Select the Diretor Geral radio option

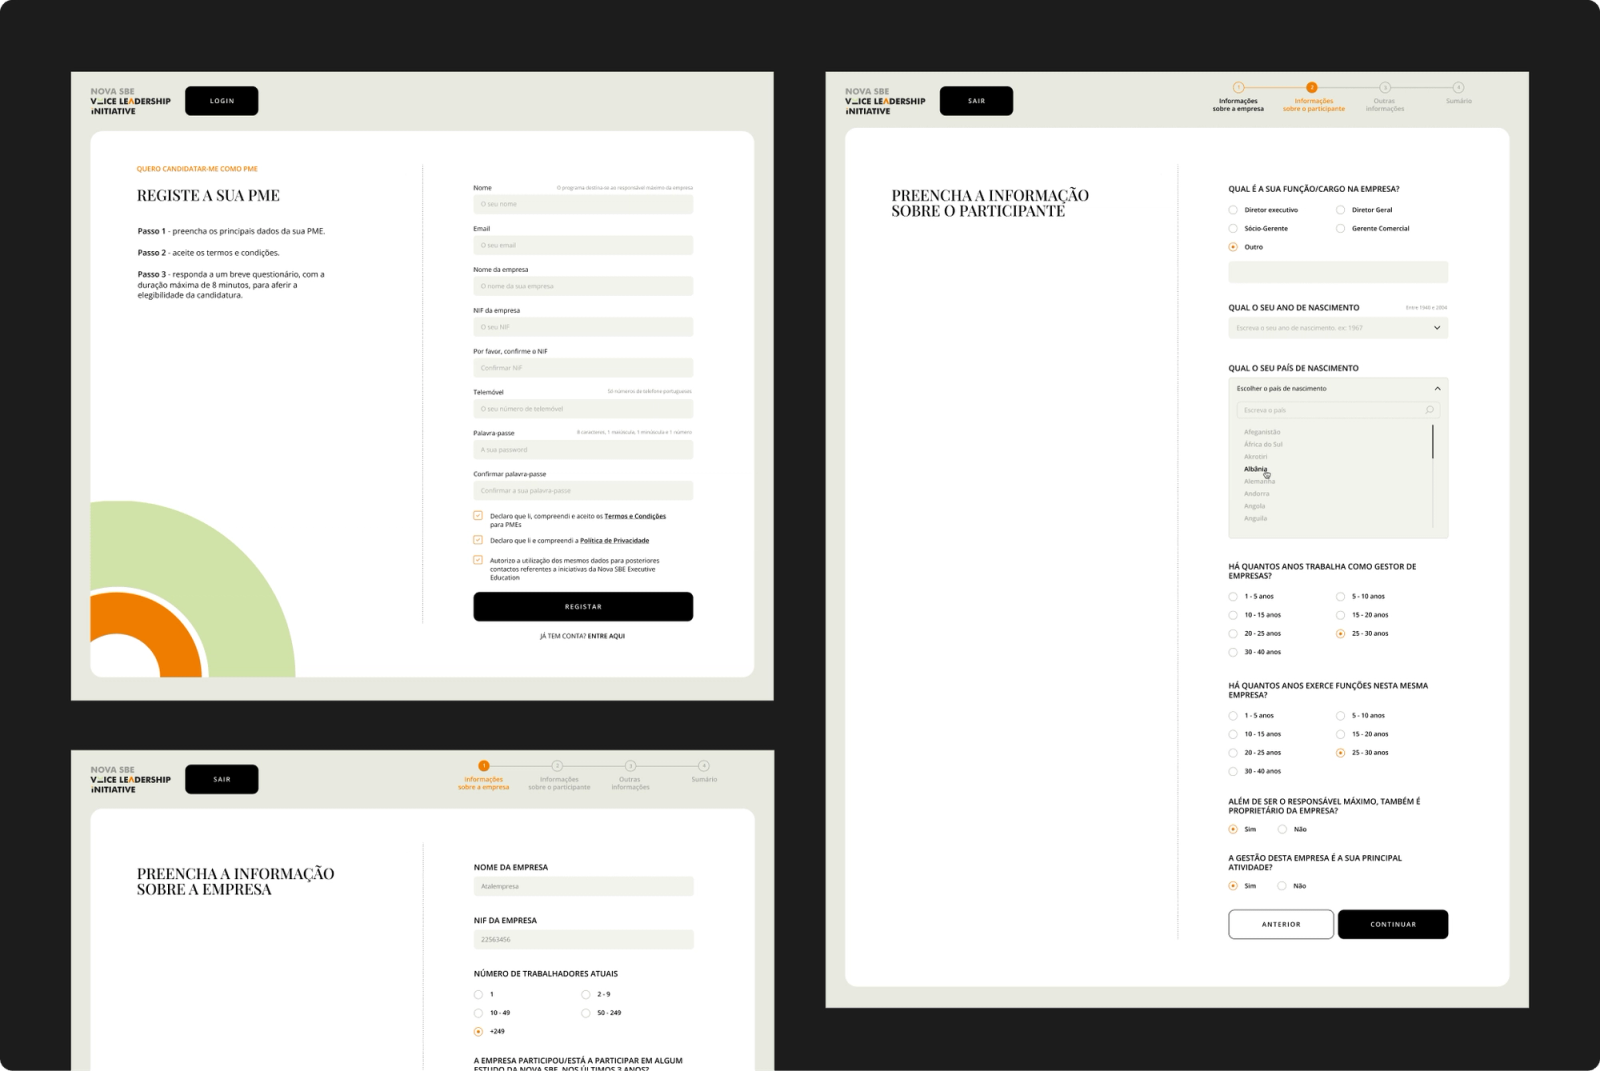1340,210
